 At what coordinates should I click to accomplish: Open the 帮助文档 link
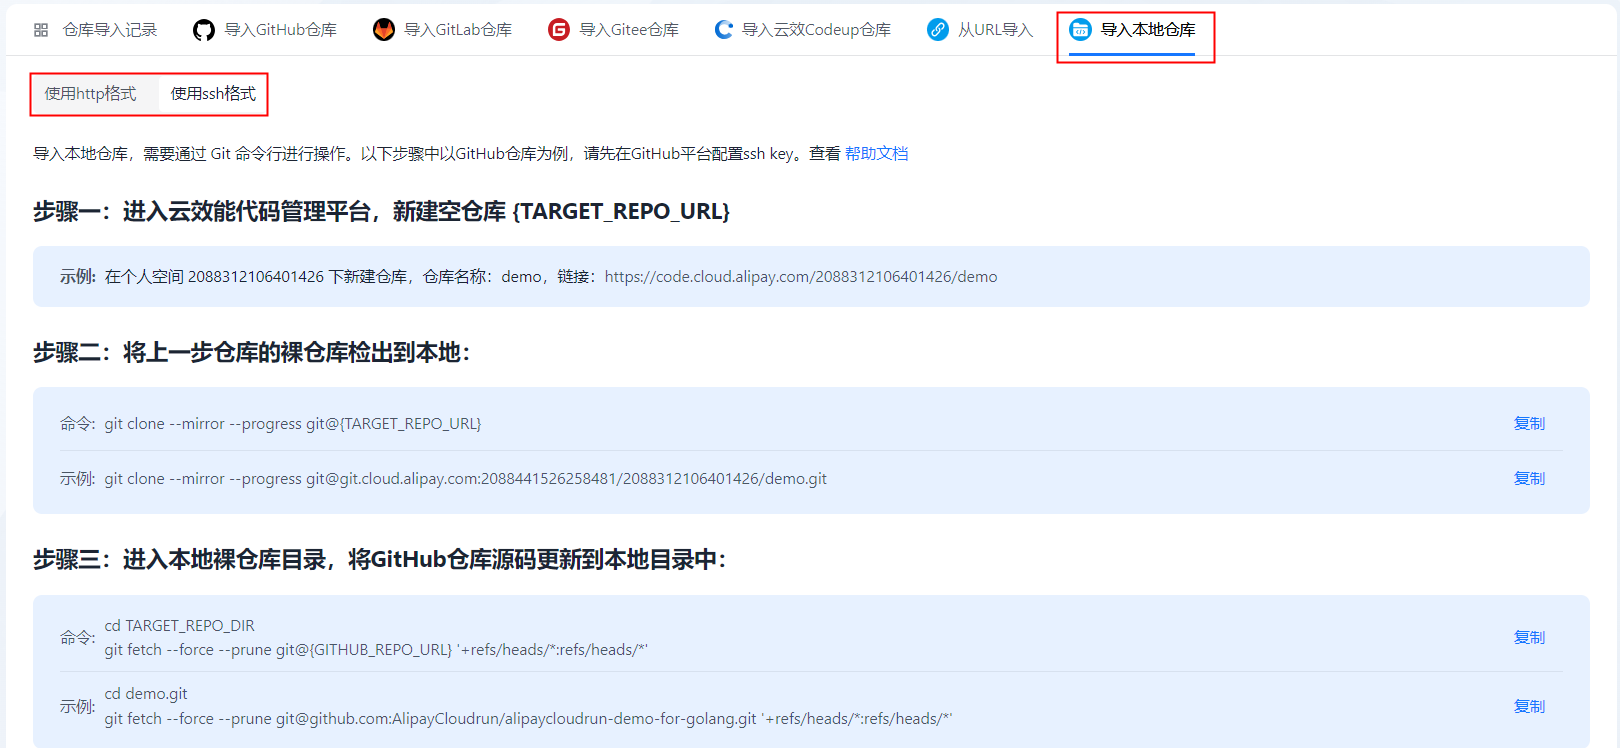pos(877,154)
